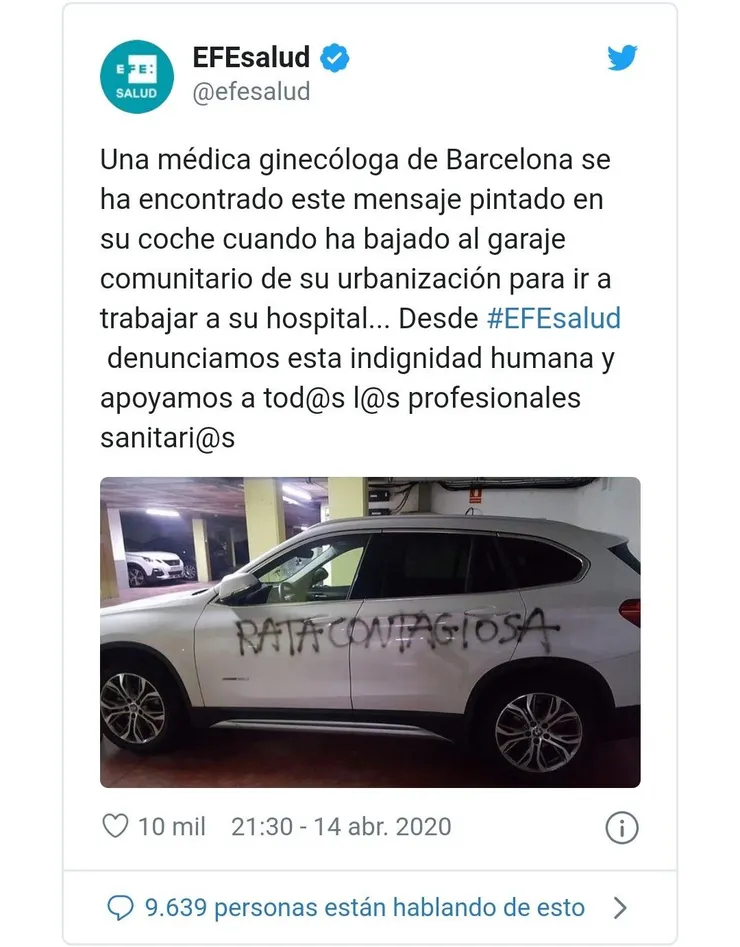Open the vandalized car photo

(370, 632)
